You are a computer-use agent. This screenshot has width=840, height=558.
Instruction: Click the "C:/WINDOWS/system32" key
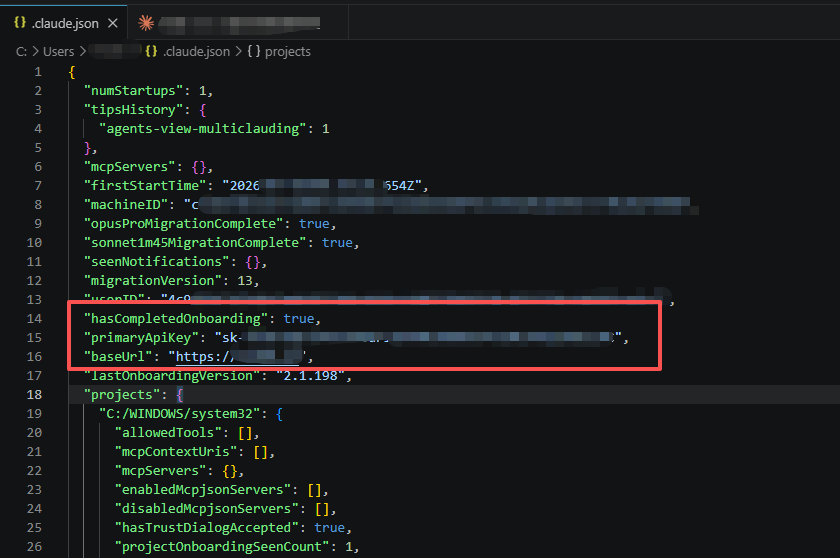point(179,414)
